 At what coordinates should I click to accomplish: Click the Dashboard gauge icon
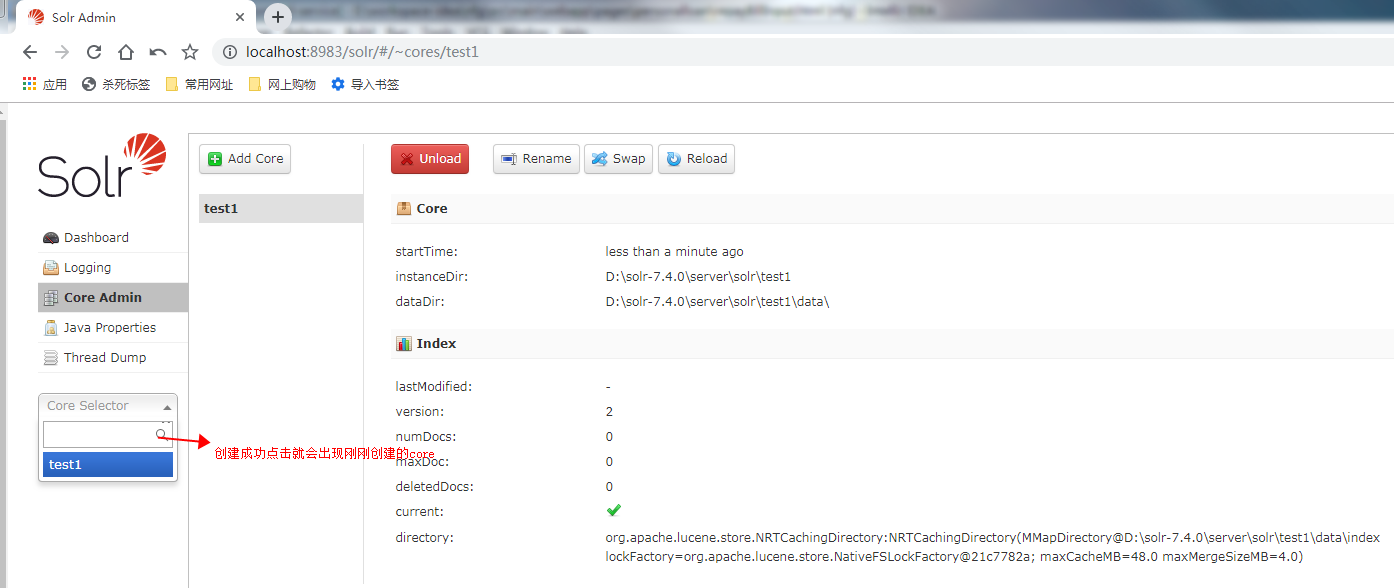[x=51, y=238]
